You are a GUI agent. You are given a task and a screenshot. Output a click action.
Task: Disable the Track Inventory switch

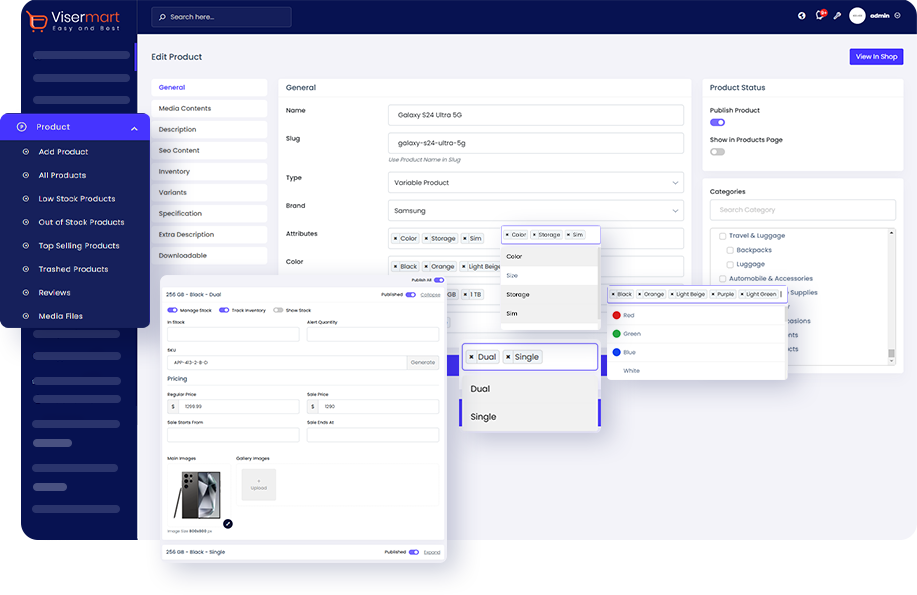224,310
